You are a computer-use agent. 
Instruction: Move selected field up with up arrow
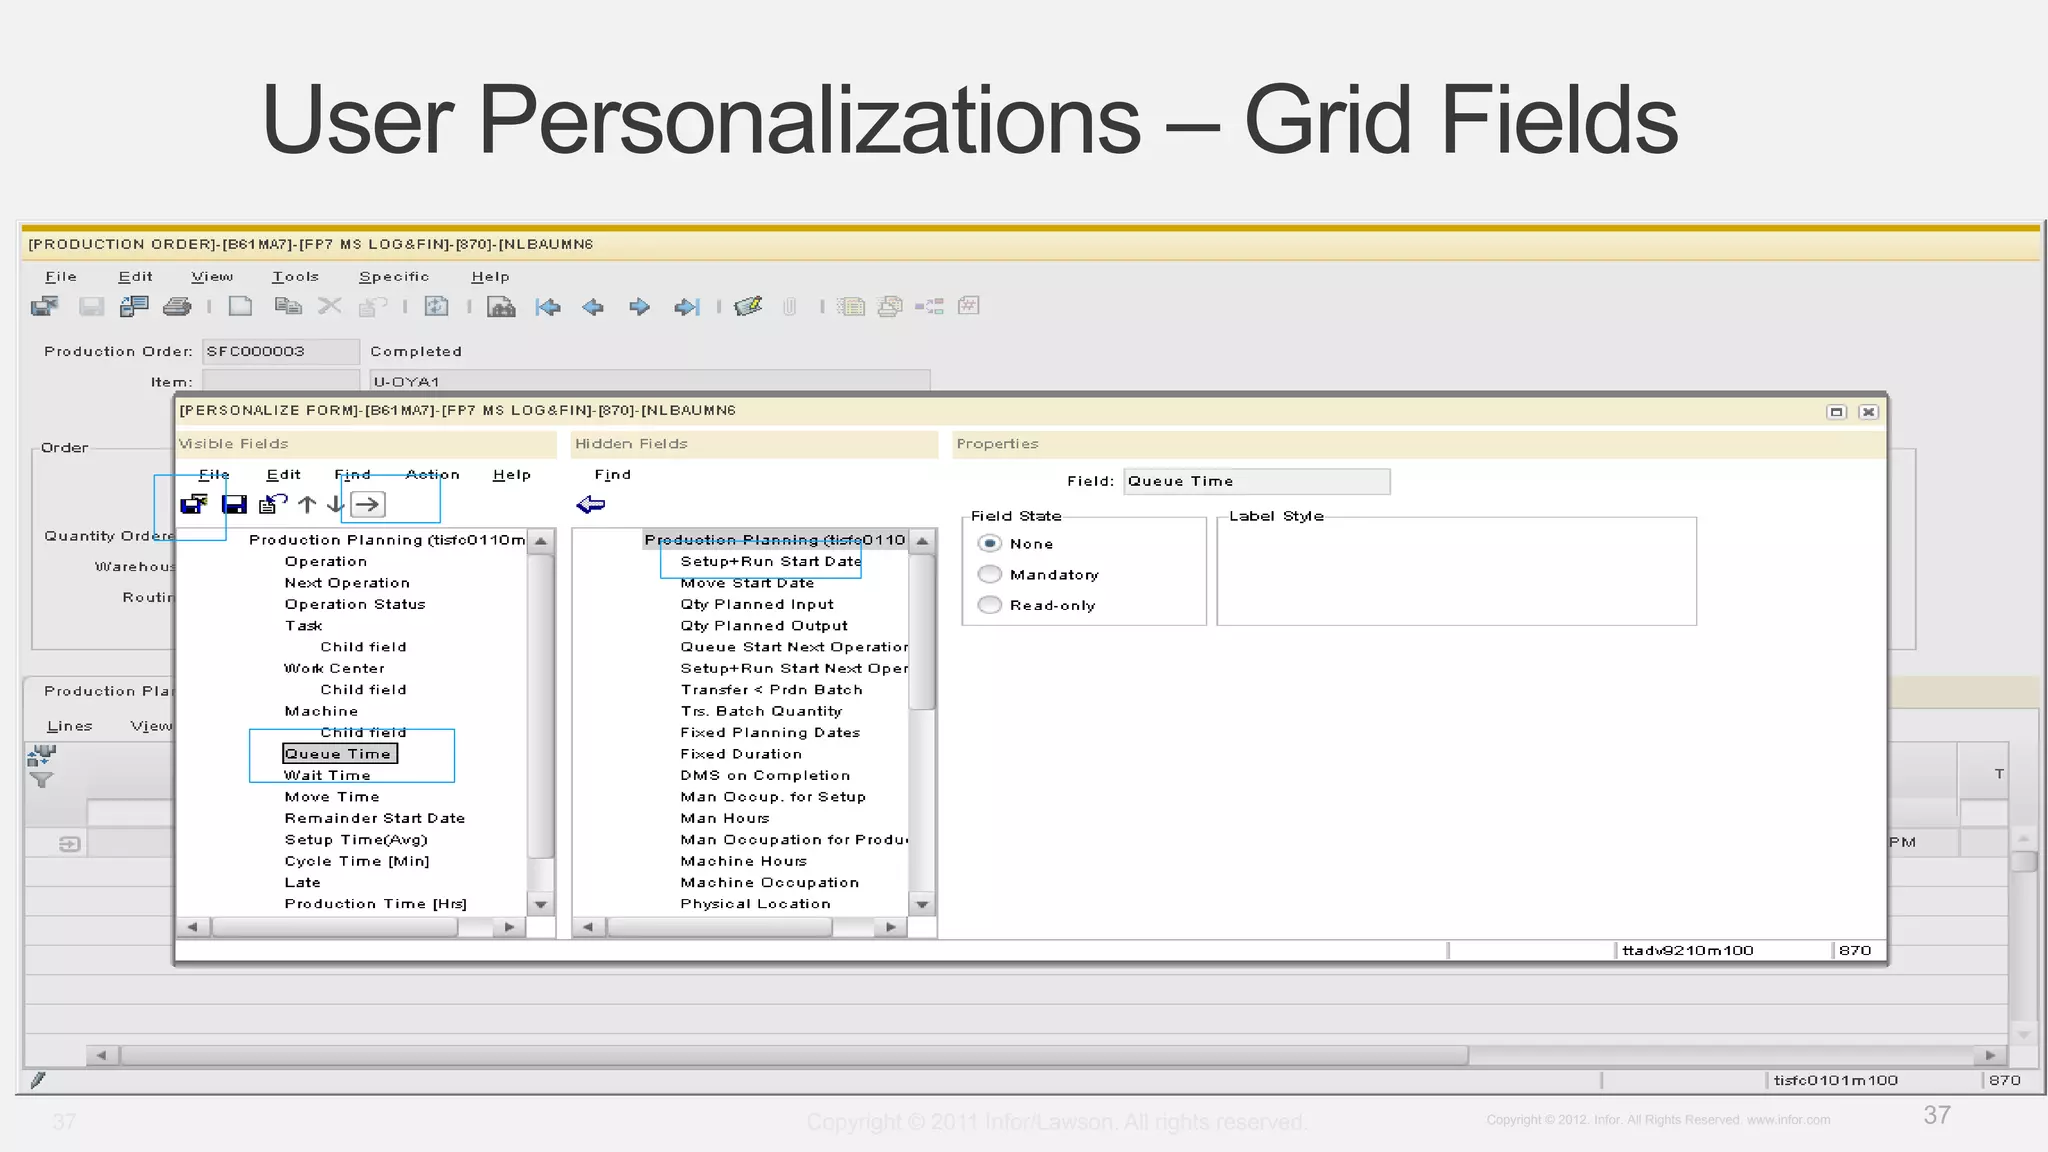(307, 505)
